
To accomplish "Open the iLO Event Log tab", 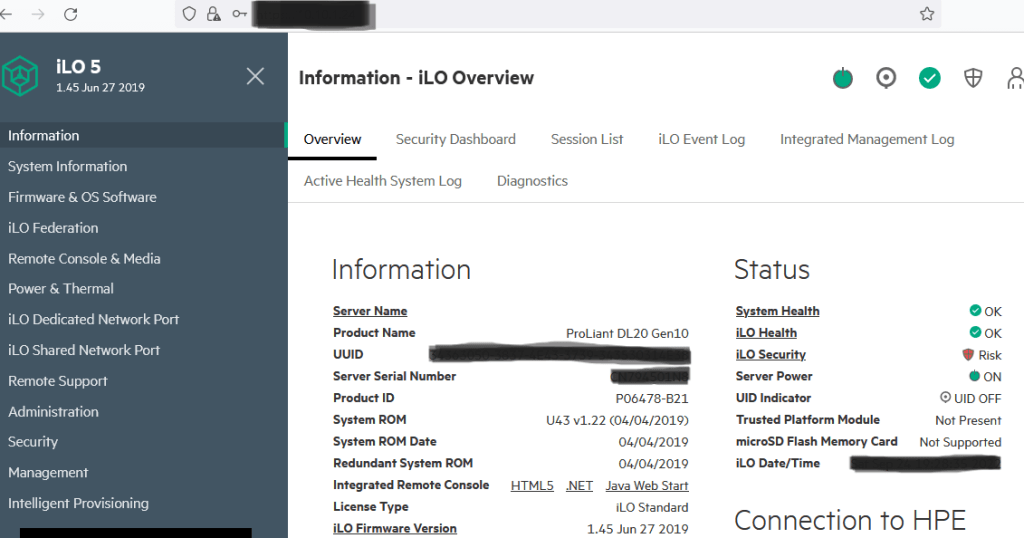I will point(701,139).
